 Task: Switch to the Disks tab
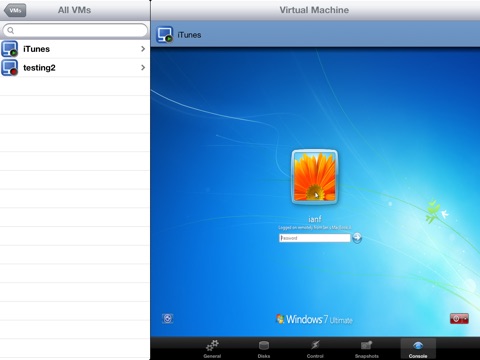pos(264,349)
